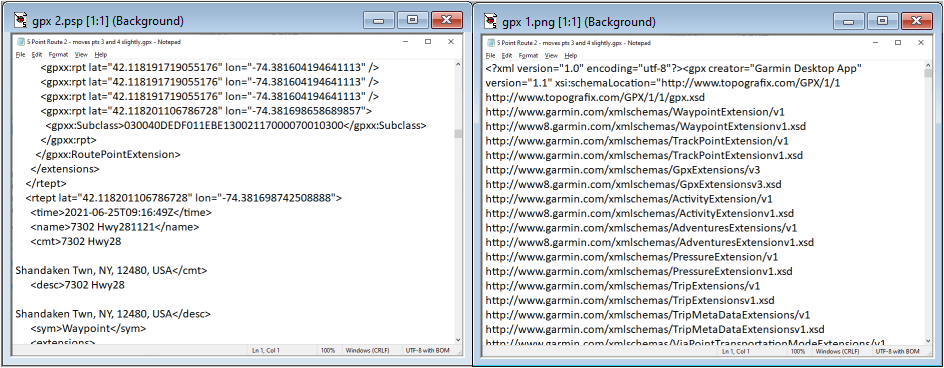Open the Format menu in gpx 1.png window
This screenshot has width=944, height=368.
coord(528,55)
